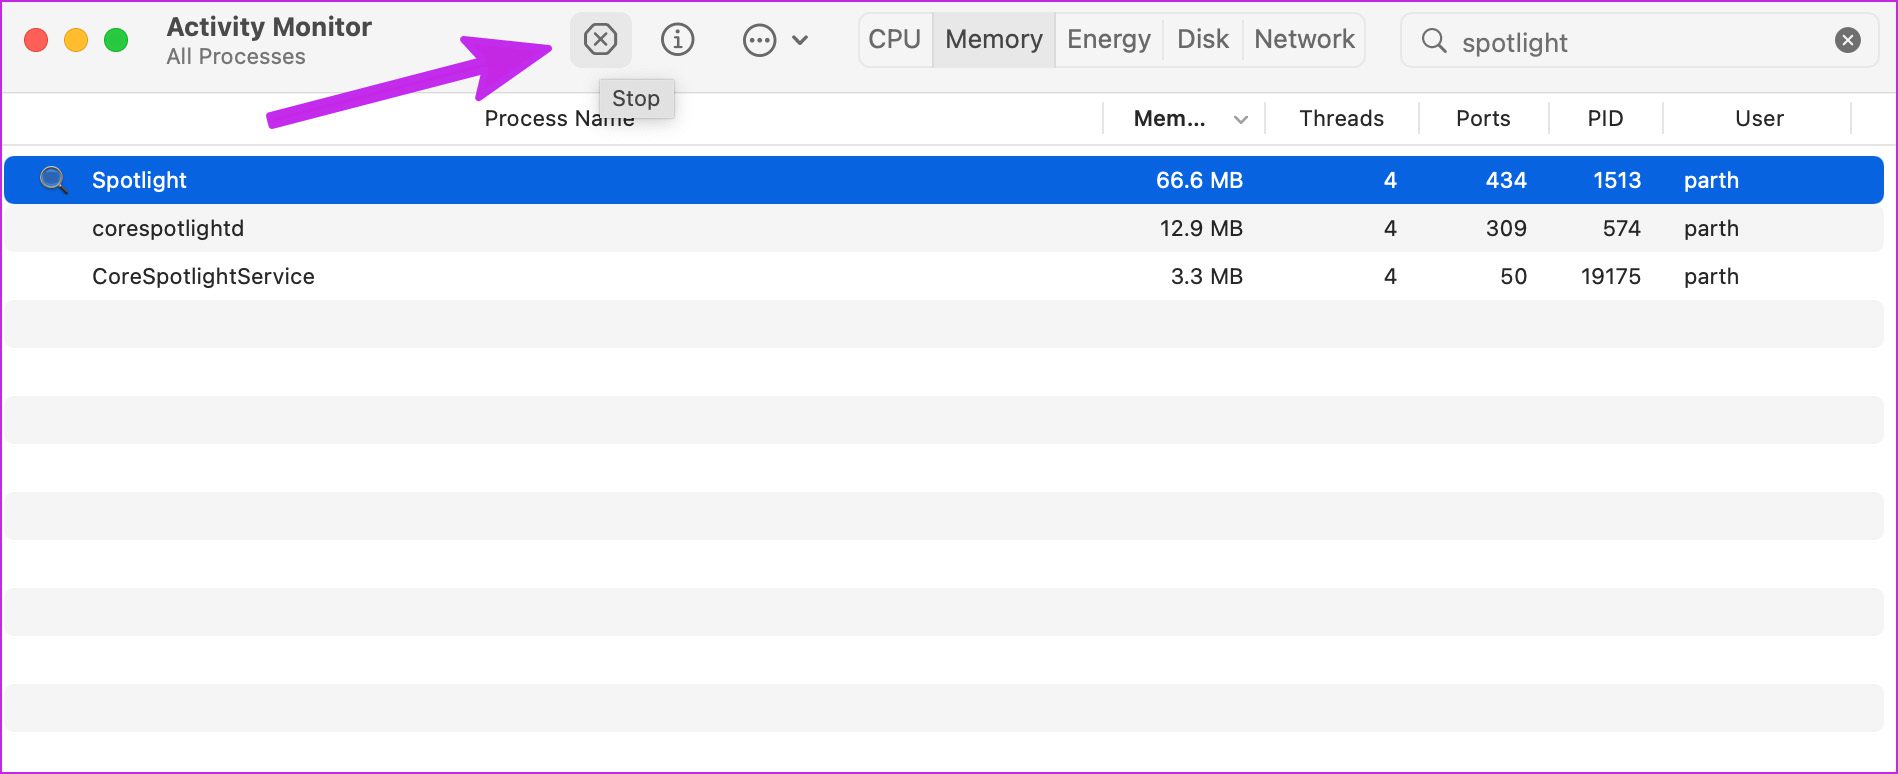The height and width of the screenshot is (774, 1898).
Task: Open process info with the inspect icon
Action: 677,40
